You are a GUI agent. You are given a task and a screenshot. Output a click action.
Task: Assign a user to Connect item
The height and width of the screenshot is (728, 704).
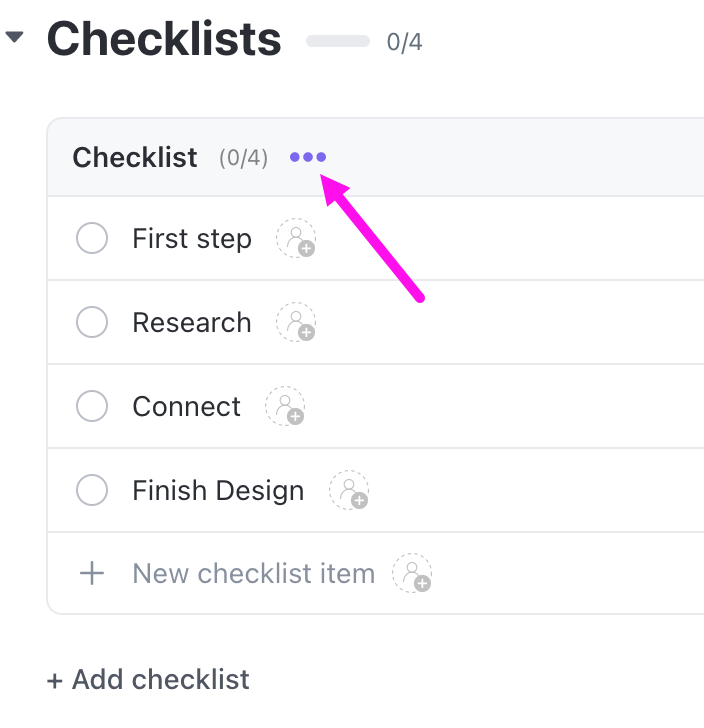click(285, 407)
